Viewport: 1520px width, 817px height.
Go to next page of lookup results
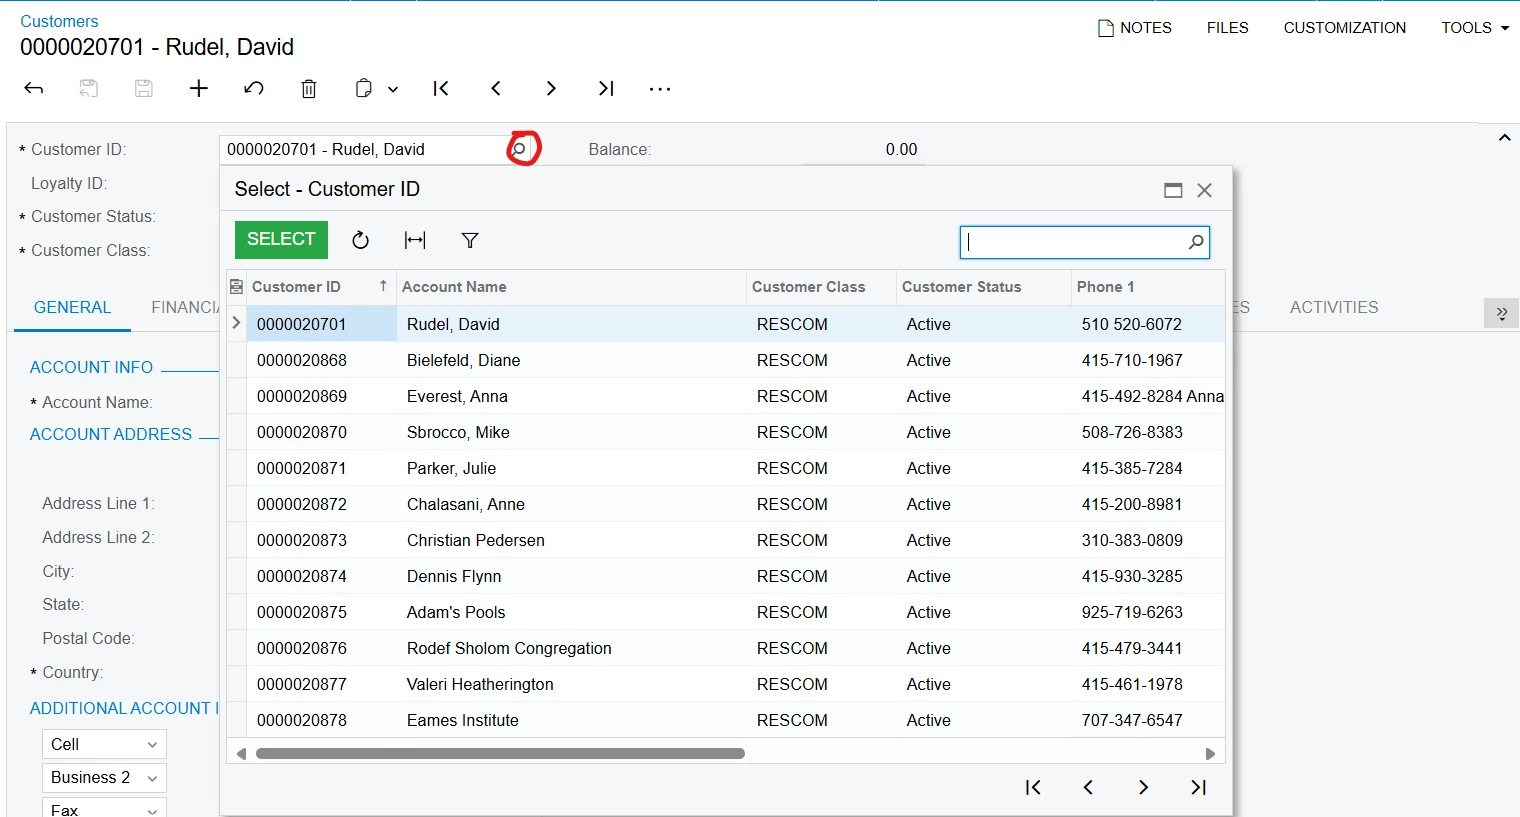[x=1143, y=788]
